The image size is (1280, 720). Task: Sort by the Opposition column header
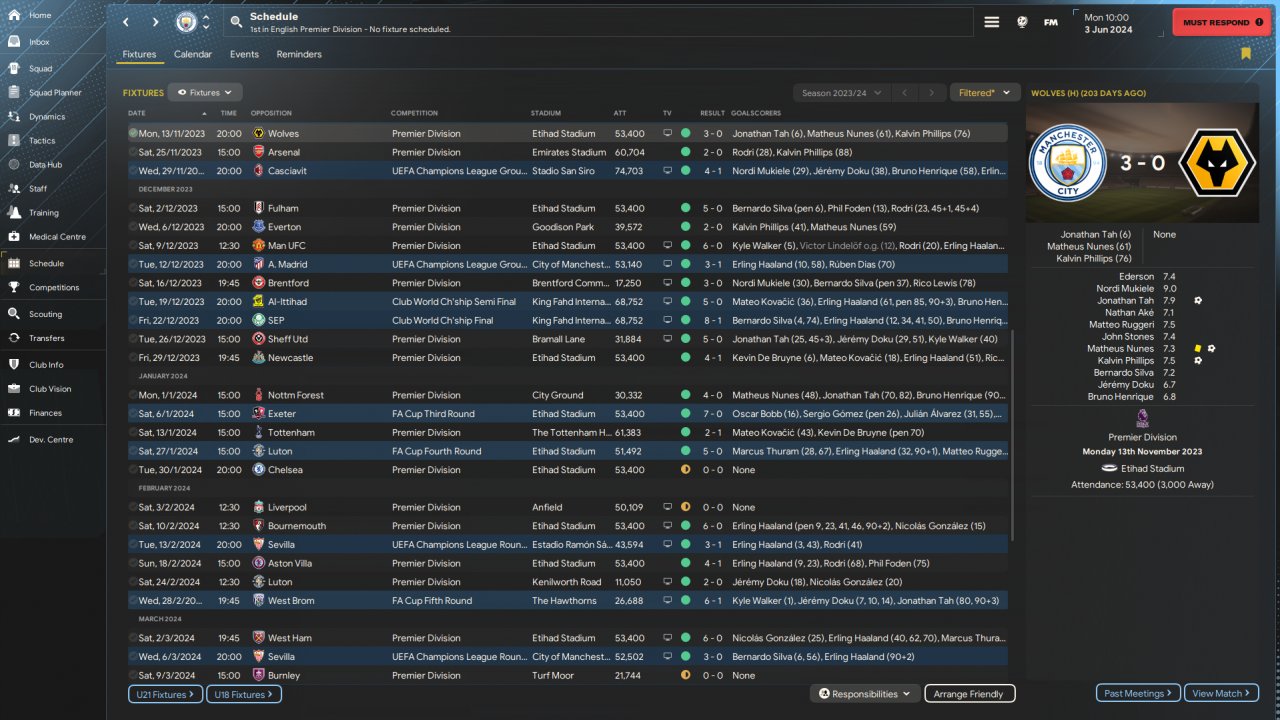pyautogui.click(x=271, y=113)
